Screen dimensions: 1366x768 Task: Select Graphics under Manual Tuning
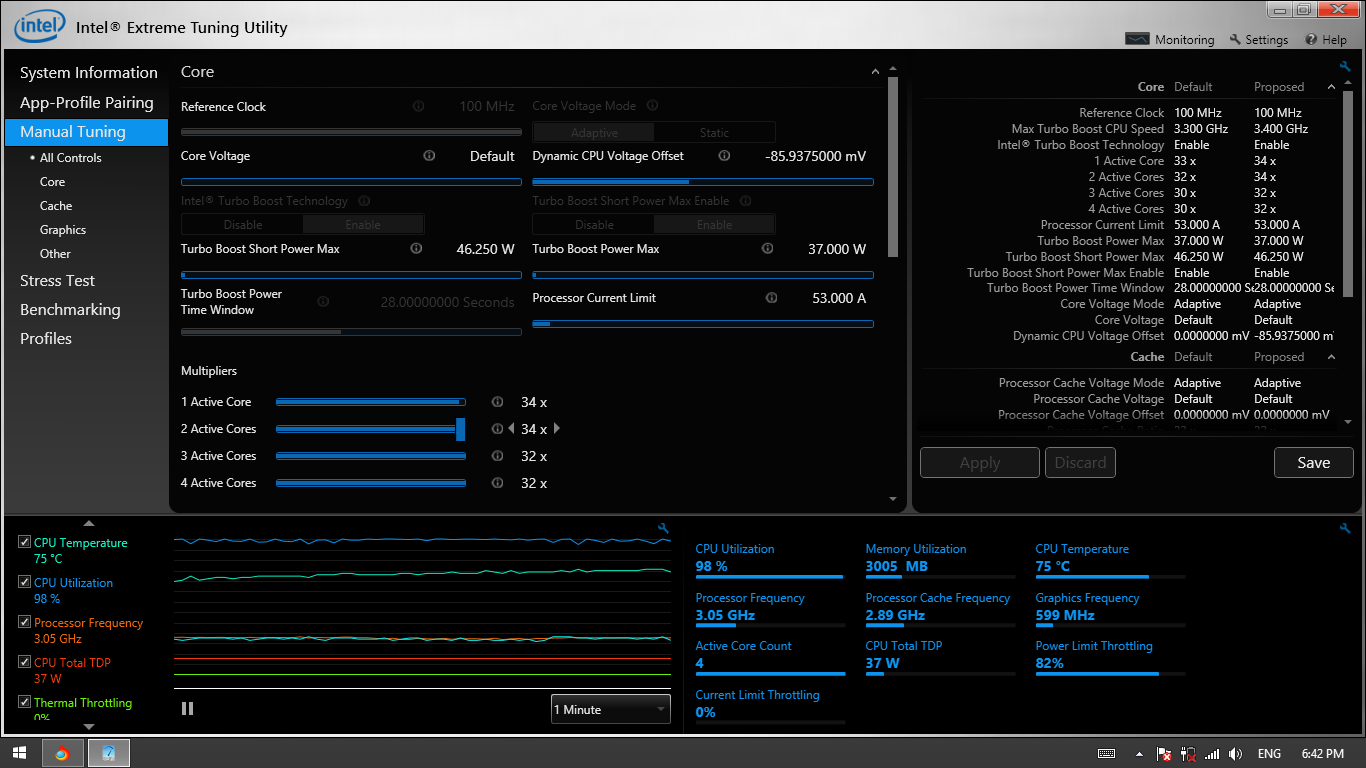(63, 229)
